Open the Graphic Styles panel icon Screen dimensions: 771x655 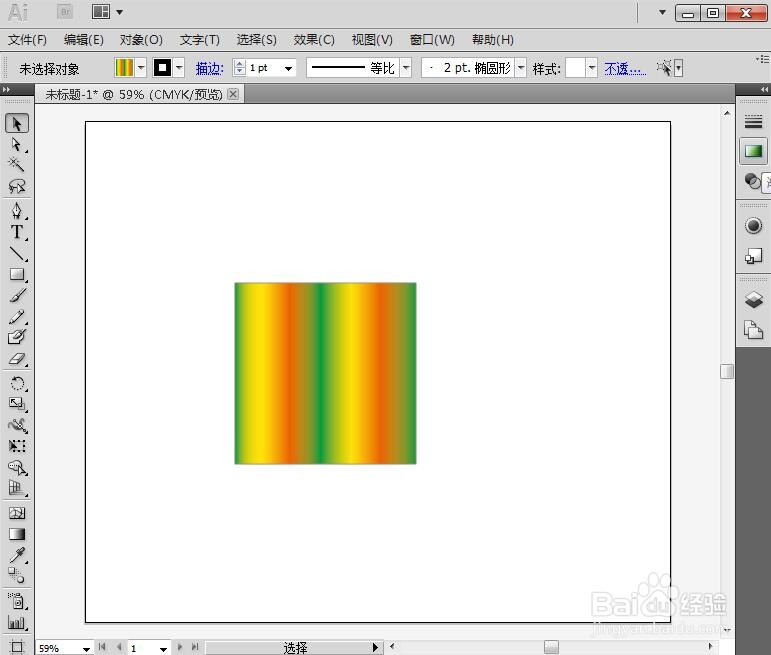(x=753, y=256)
